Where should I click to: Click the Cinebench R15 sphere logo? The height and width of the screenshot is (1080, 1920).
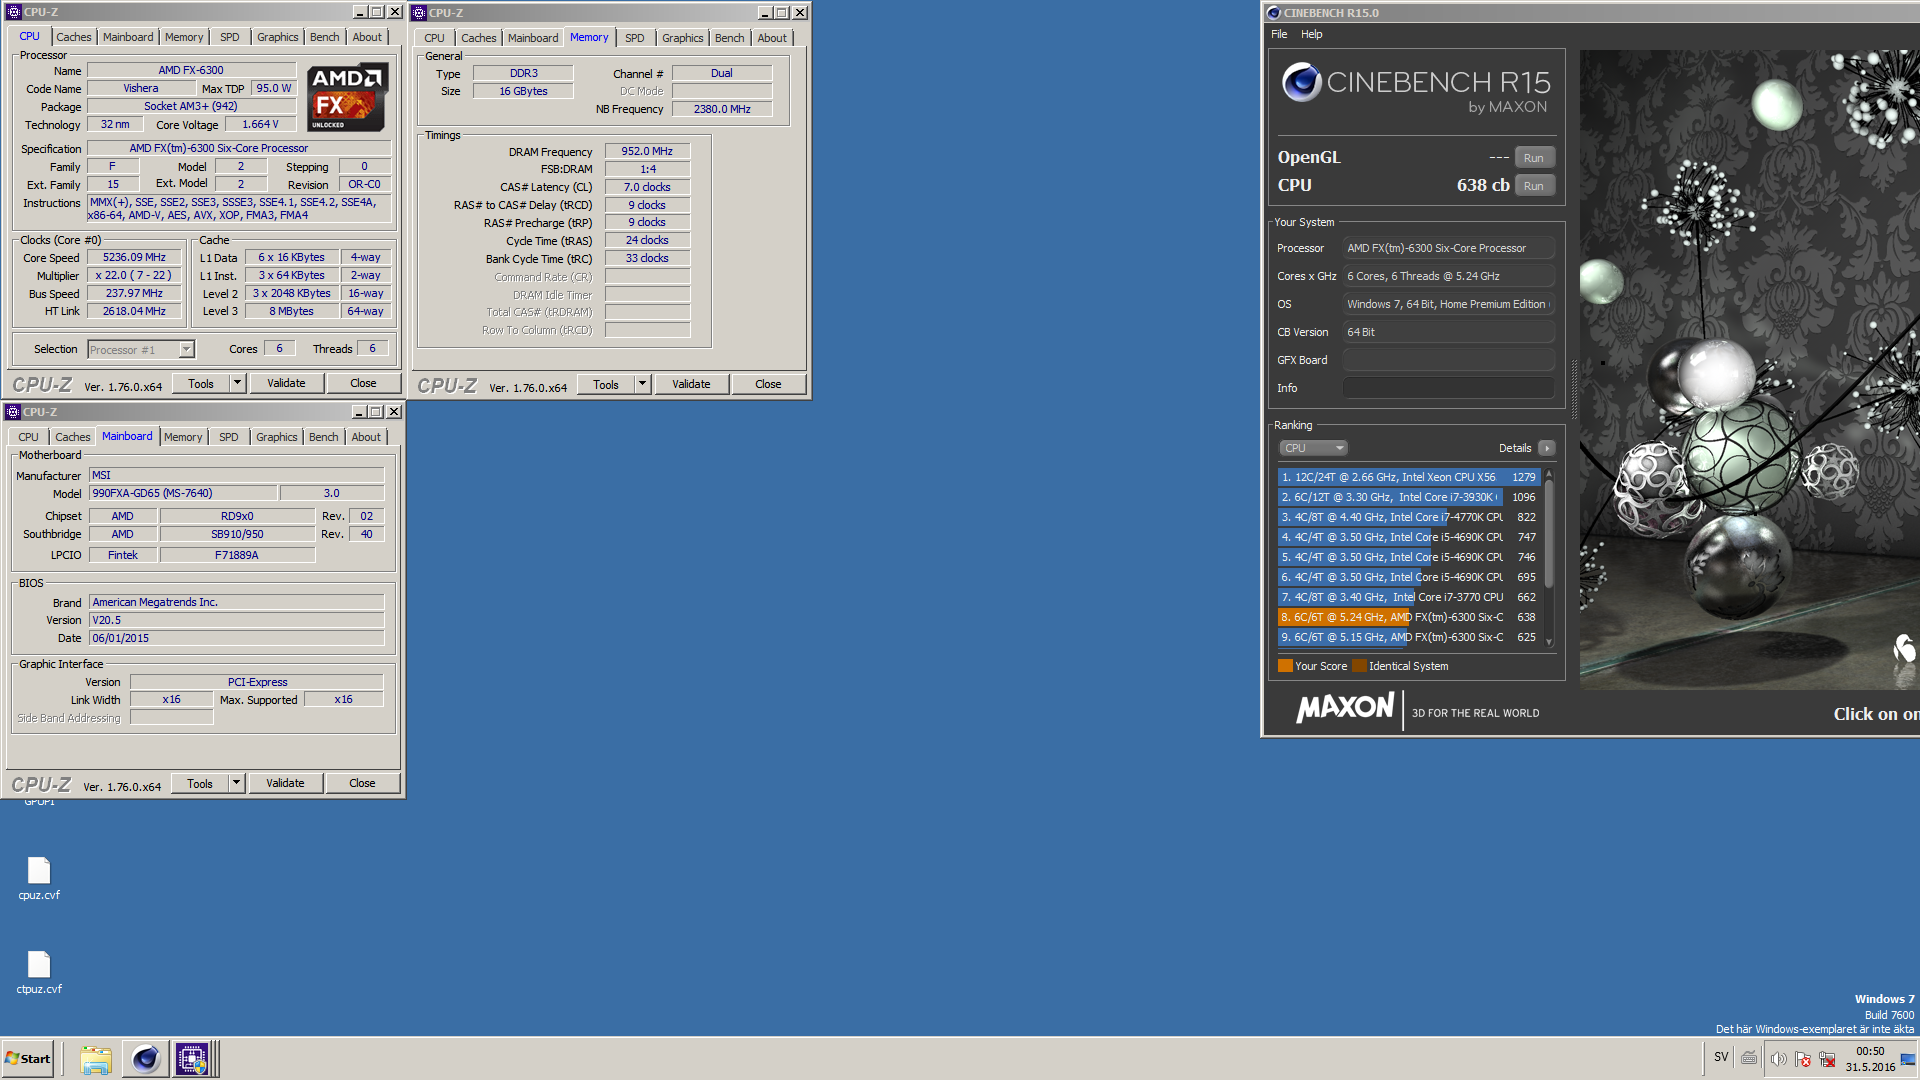(1301, 82)
